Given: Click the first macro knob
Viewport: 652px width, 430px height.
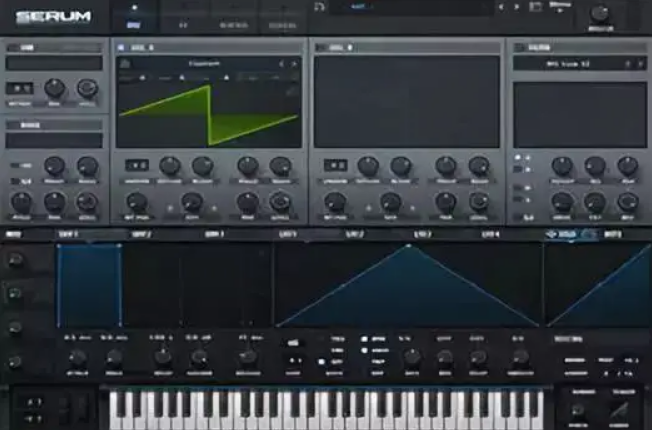Looking at the screenshot, I should pyautogui.click(x=15, y=260).
